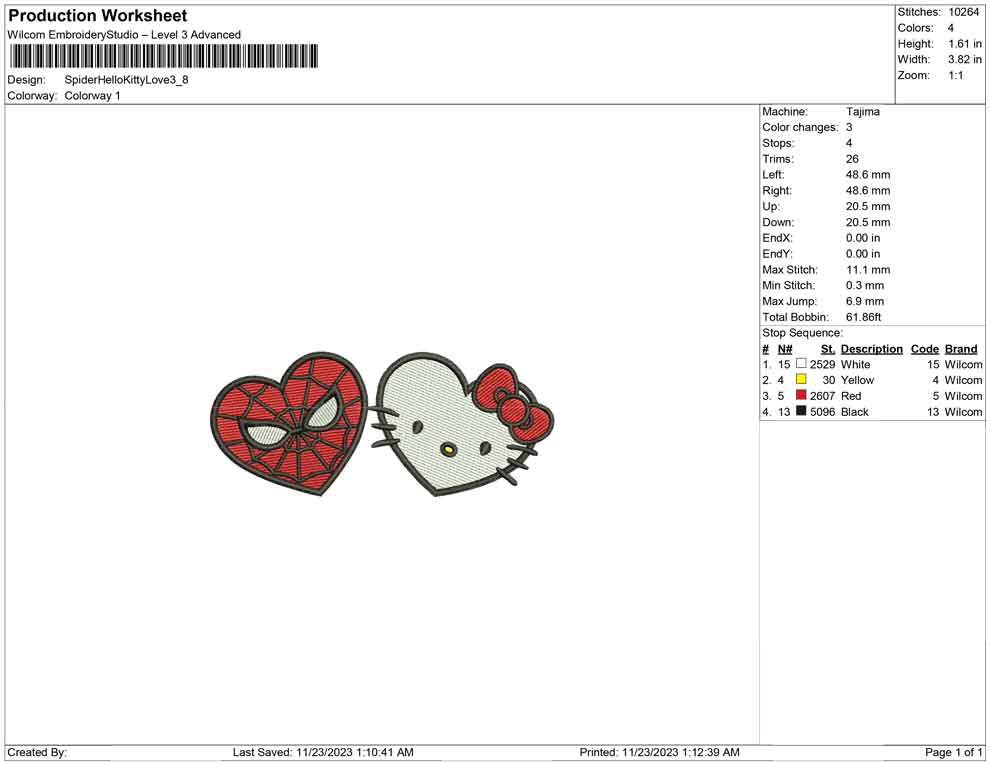Image resolution: width=990 pixels, height=762 pixels.
Task: Click the 'Printed: 11/23/2023 1:12:39 AM' text
Action: [x=659, y=752]
